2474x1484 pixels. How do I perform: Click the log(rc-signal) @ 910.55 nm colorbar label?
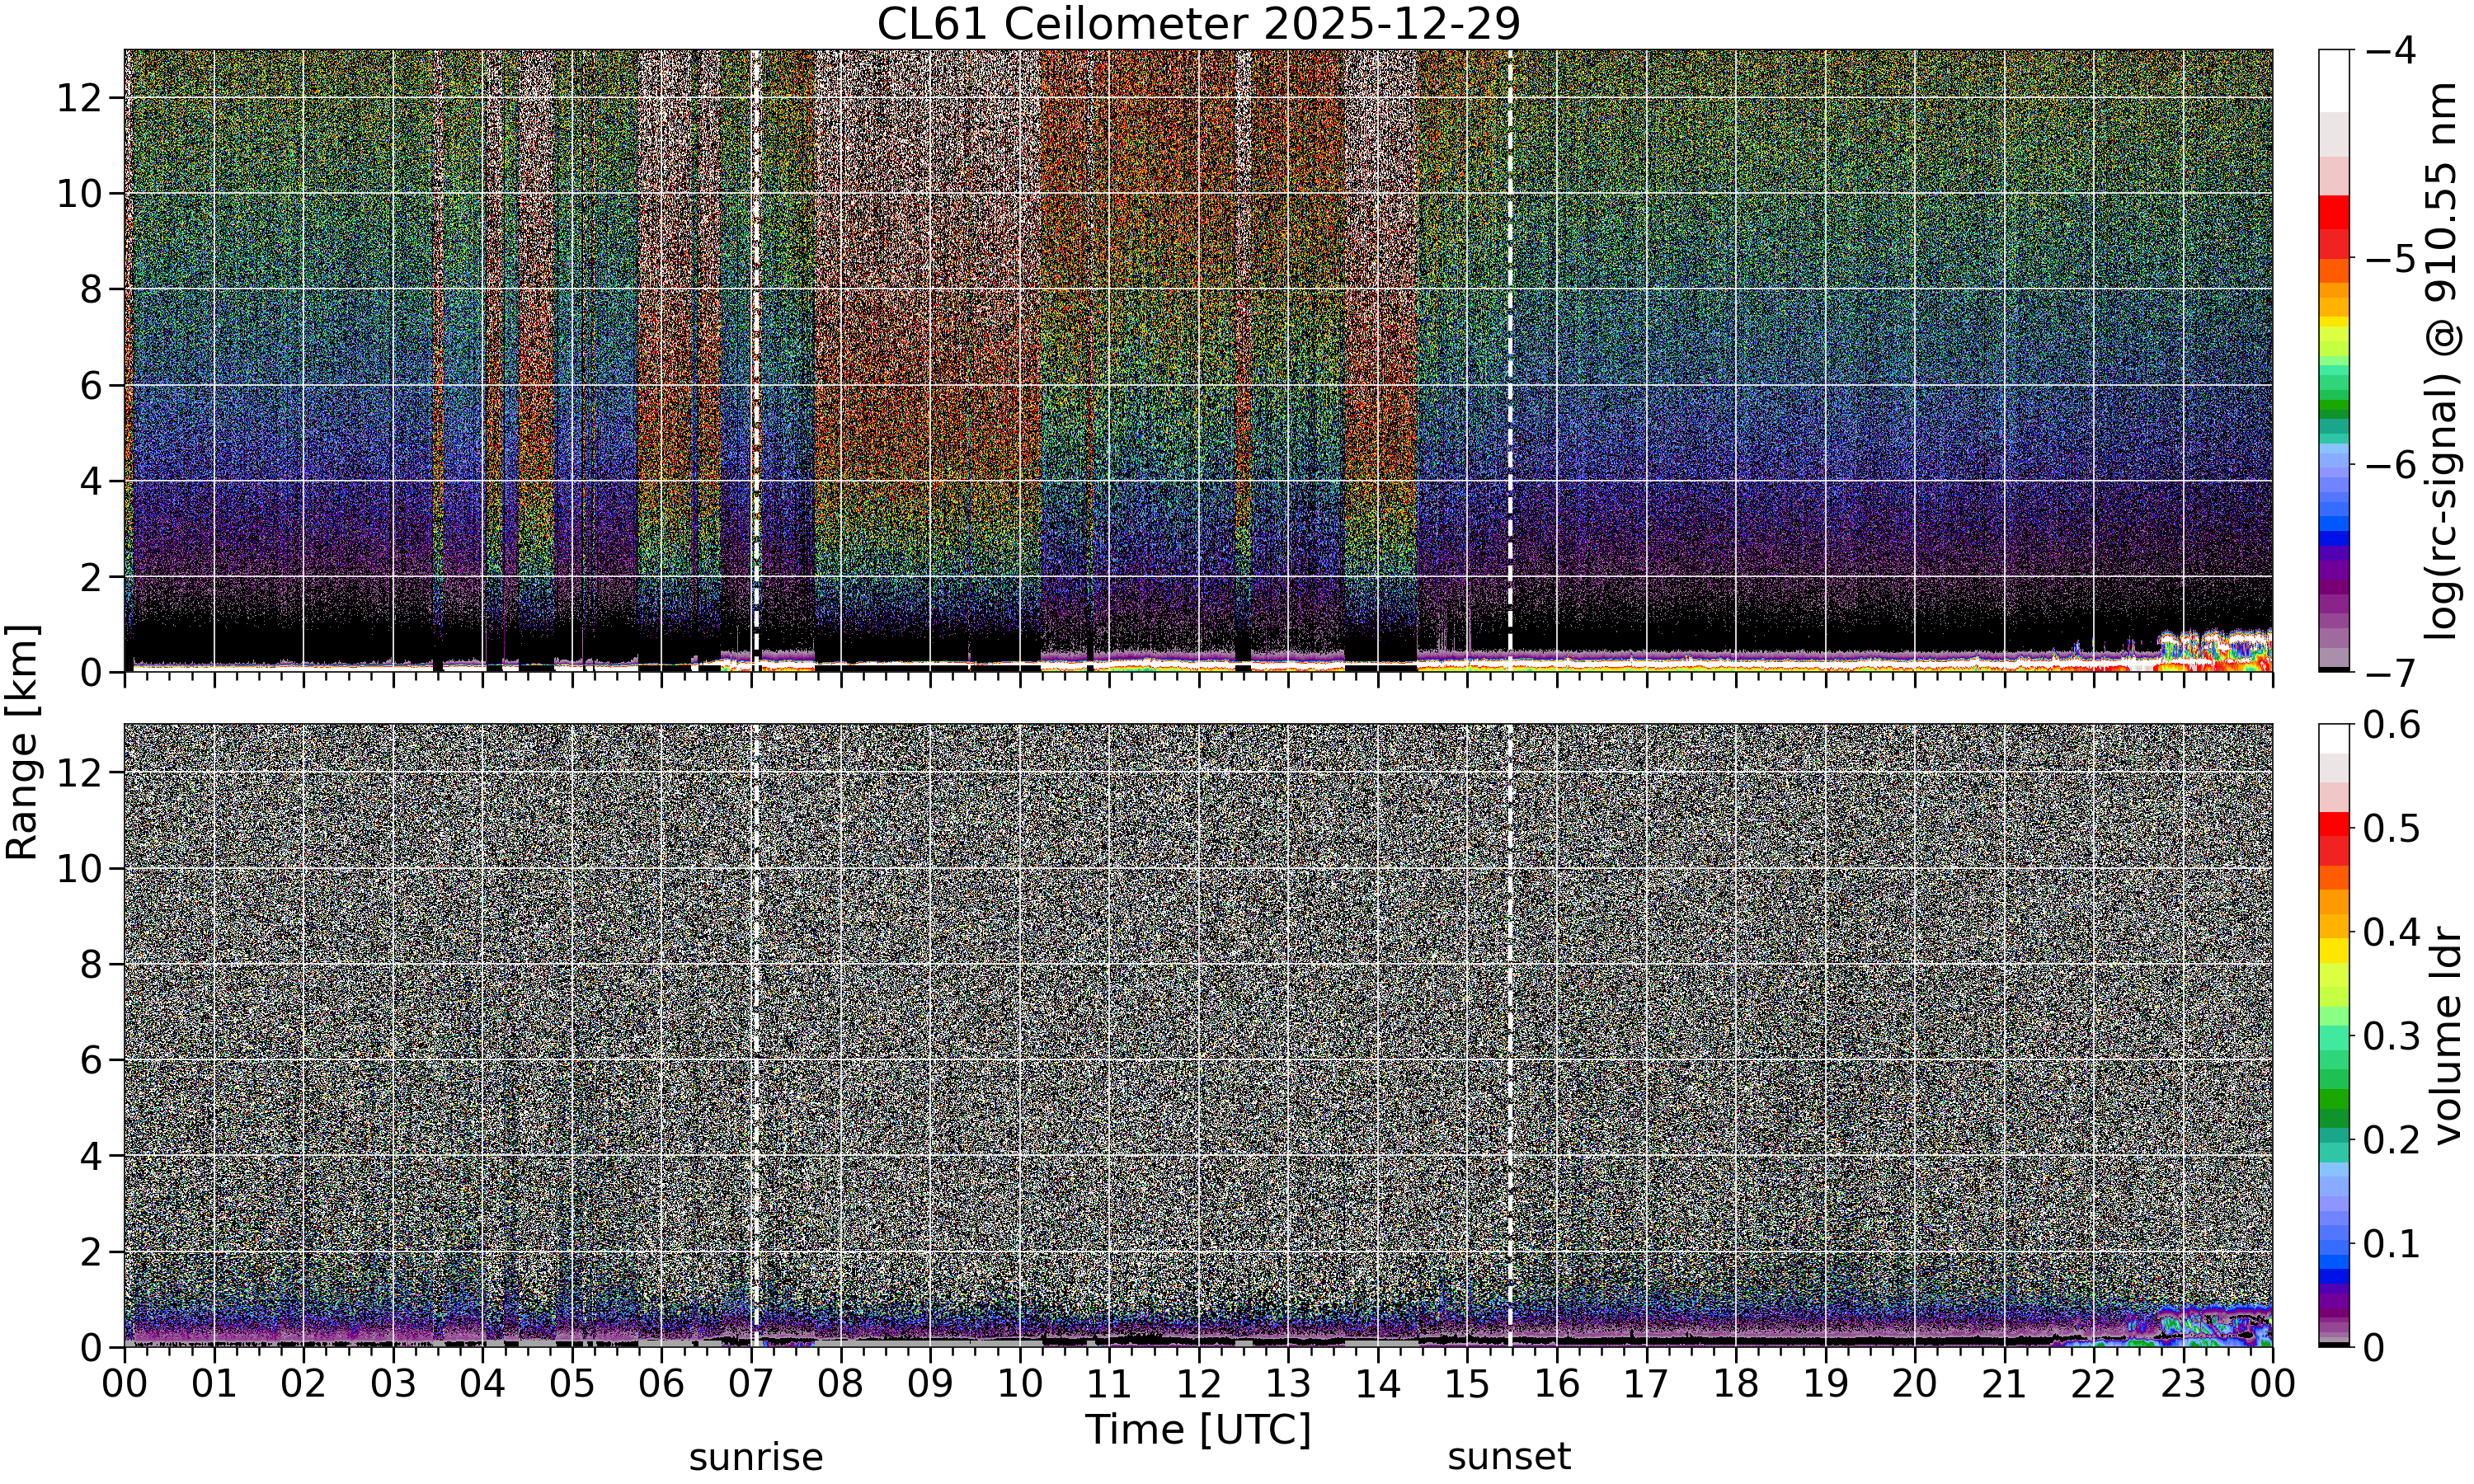click(x=2443, y=362)
